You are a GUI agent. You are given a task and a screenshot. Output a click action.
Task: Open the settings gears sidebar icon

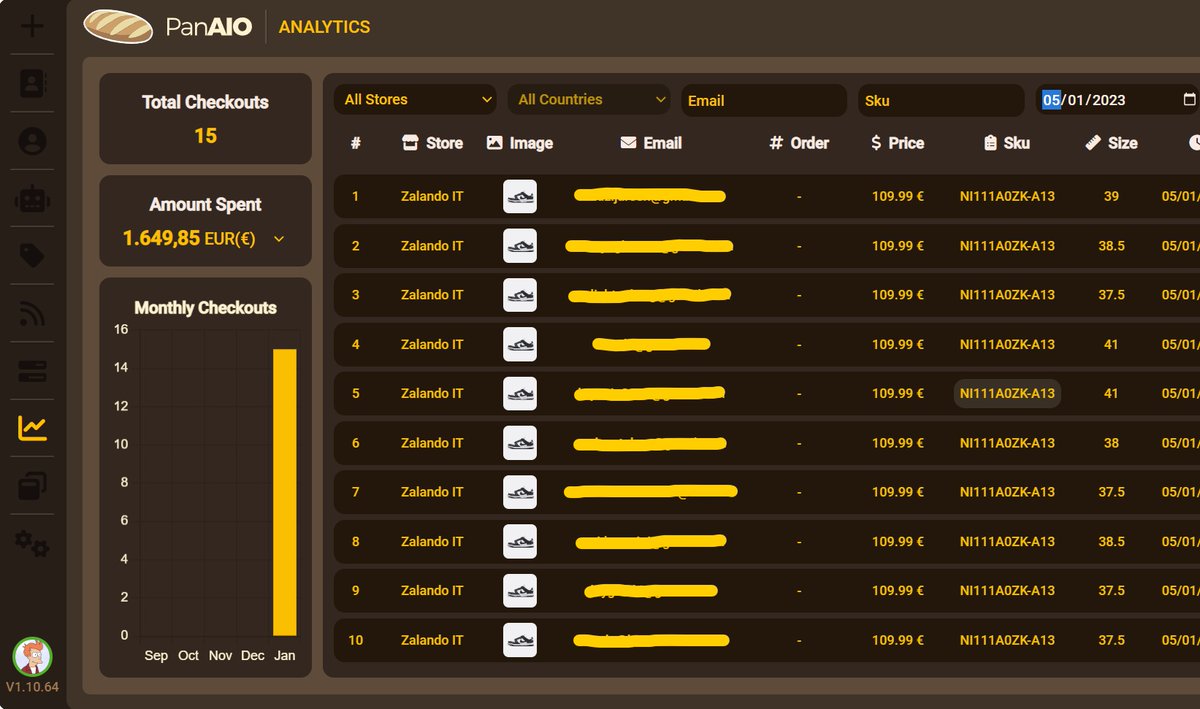tap(33, 544)
